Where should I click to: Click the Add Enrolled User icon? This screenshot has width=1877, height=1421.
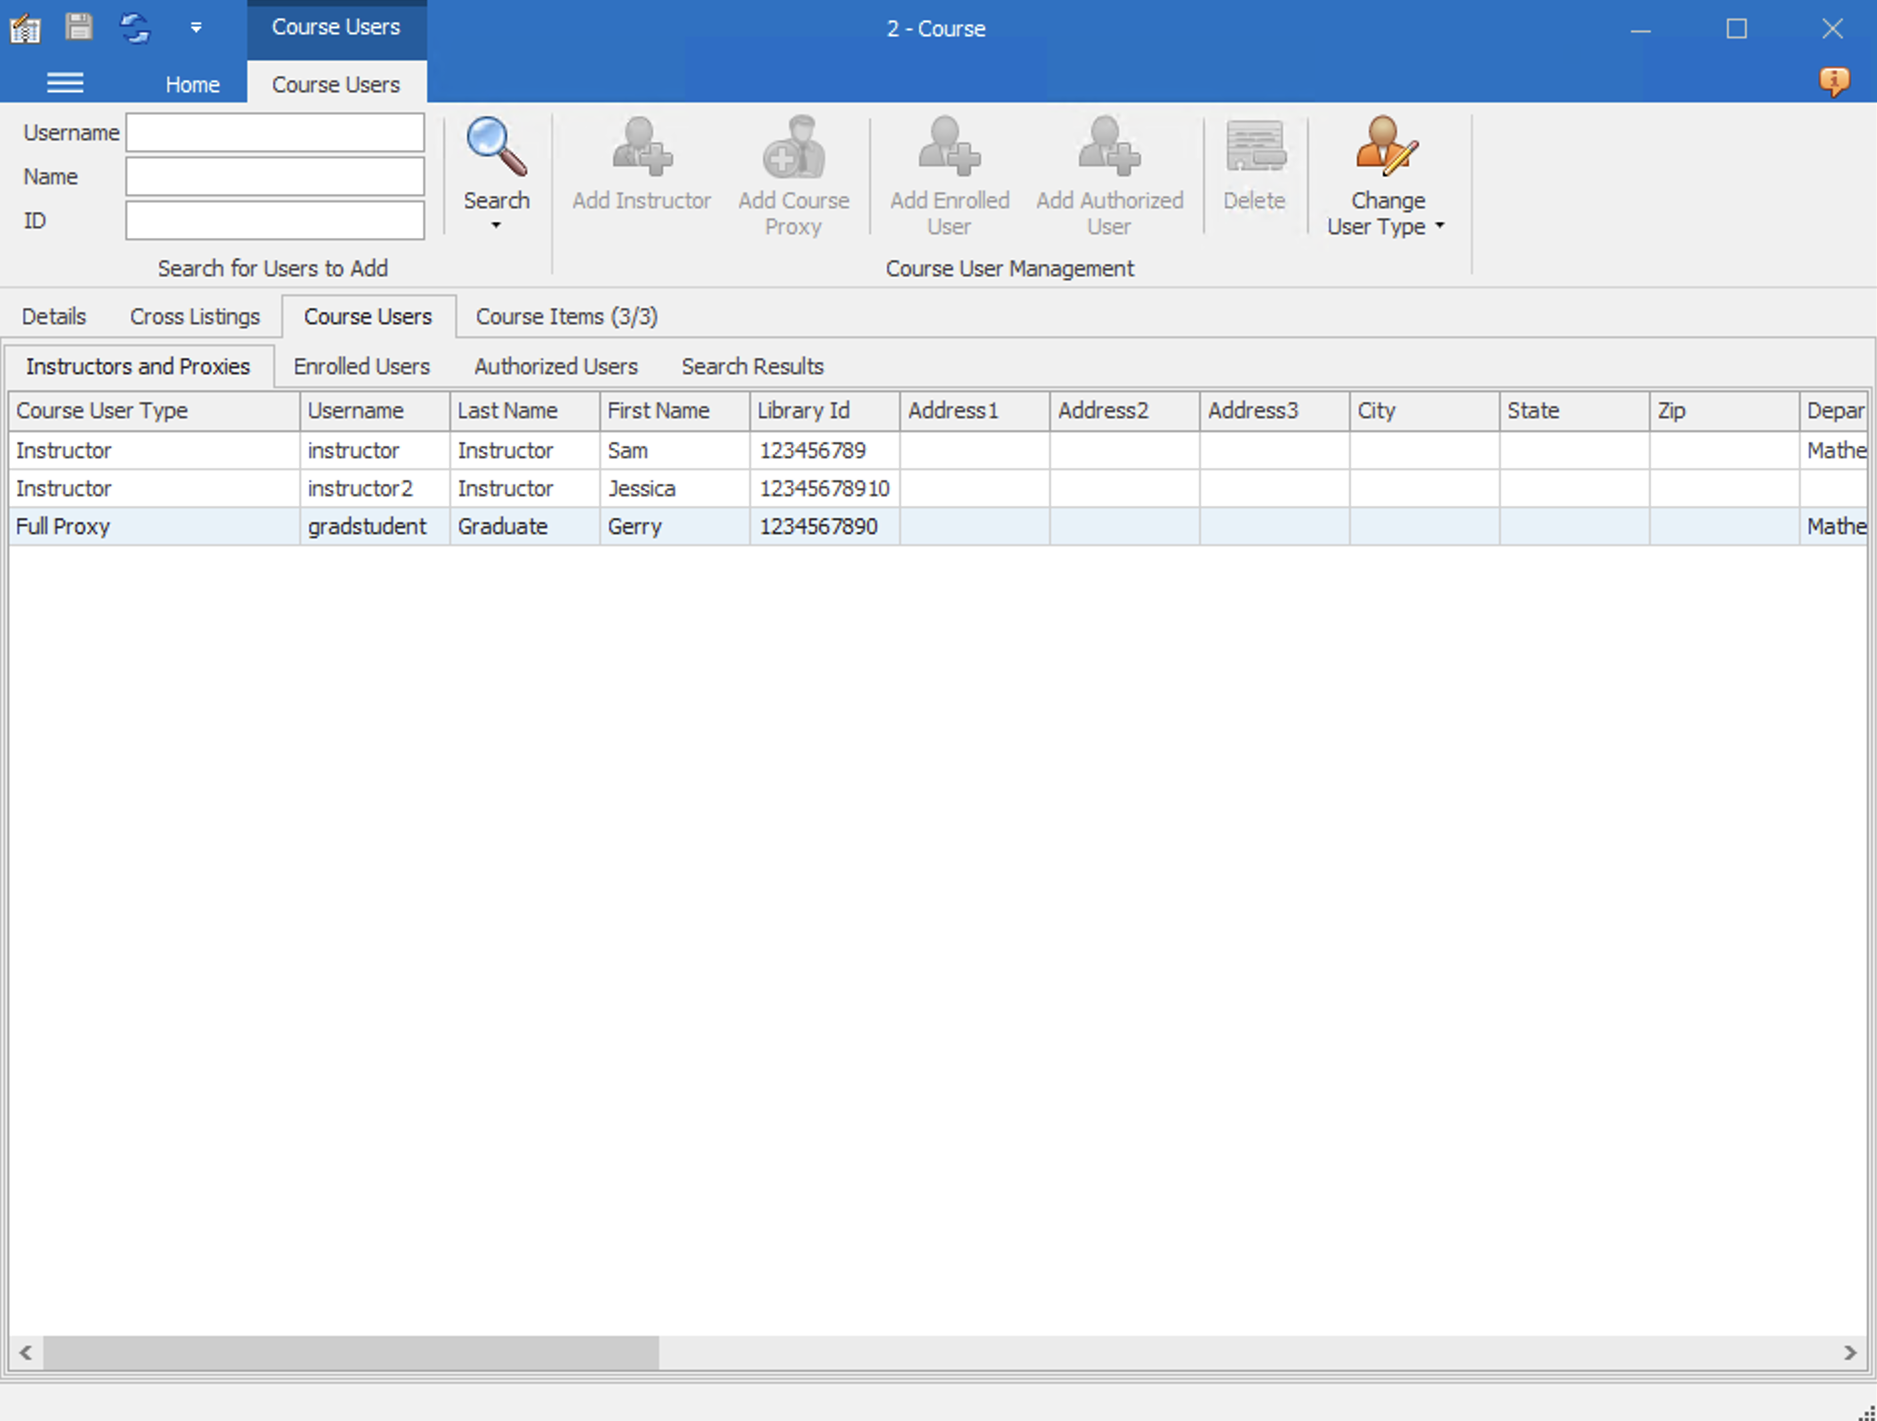point(949,148)
